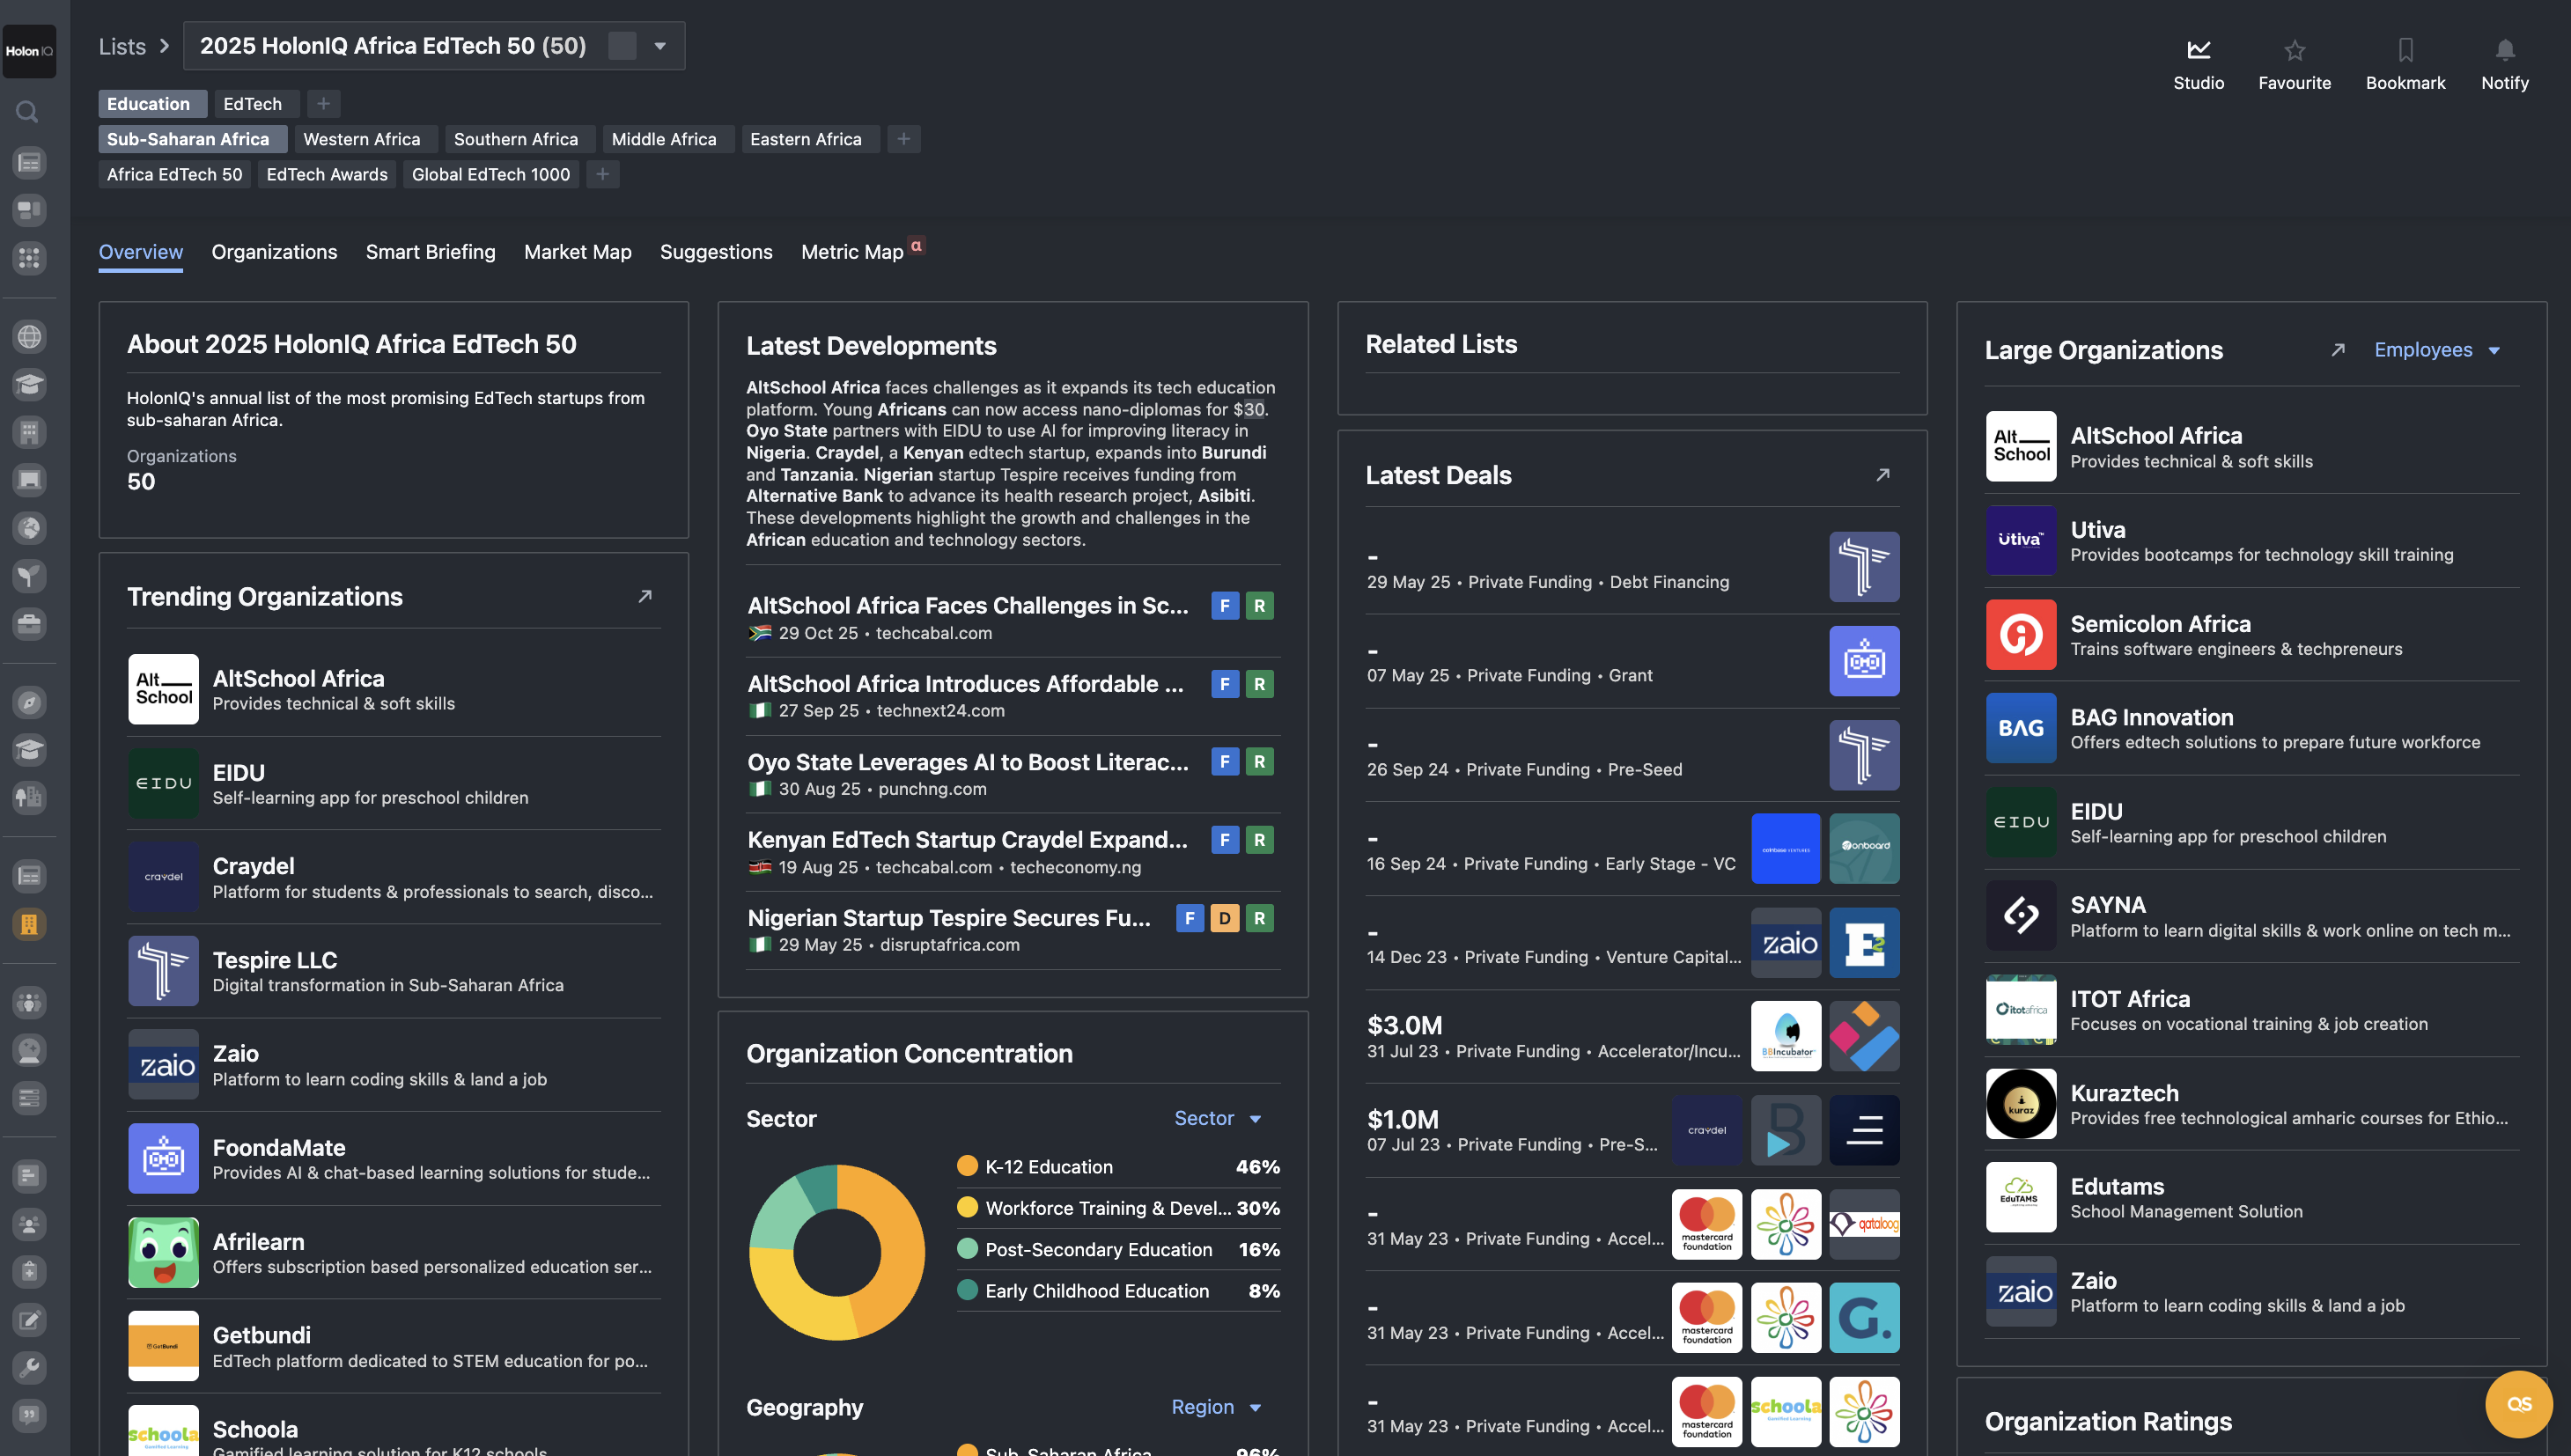Click the Bookmark icon
This screenshot has width=2571, height=1456.
2405,50
